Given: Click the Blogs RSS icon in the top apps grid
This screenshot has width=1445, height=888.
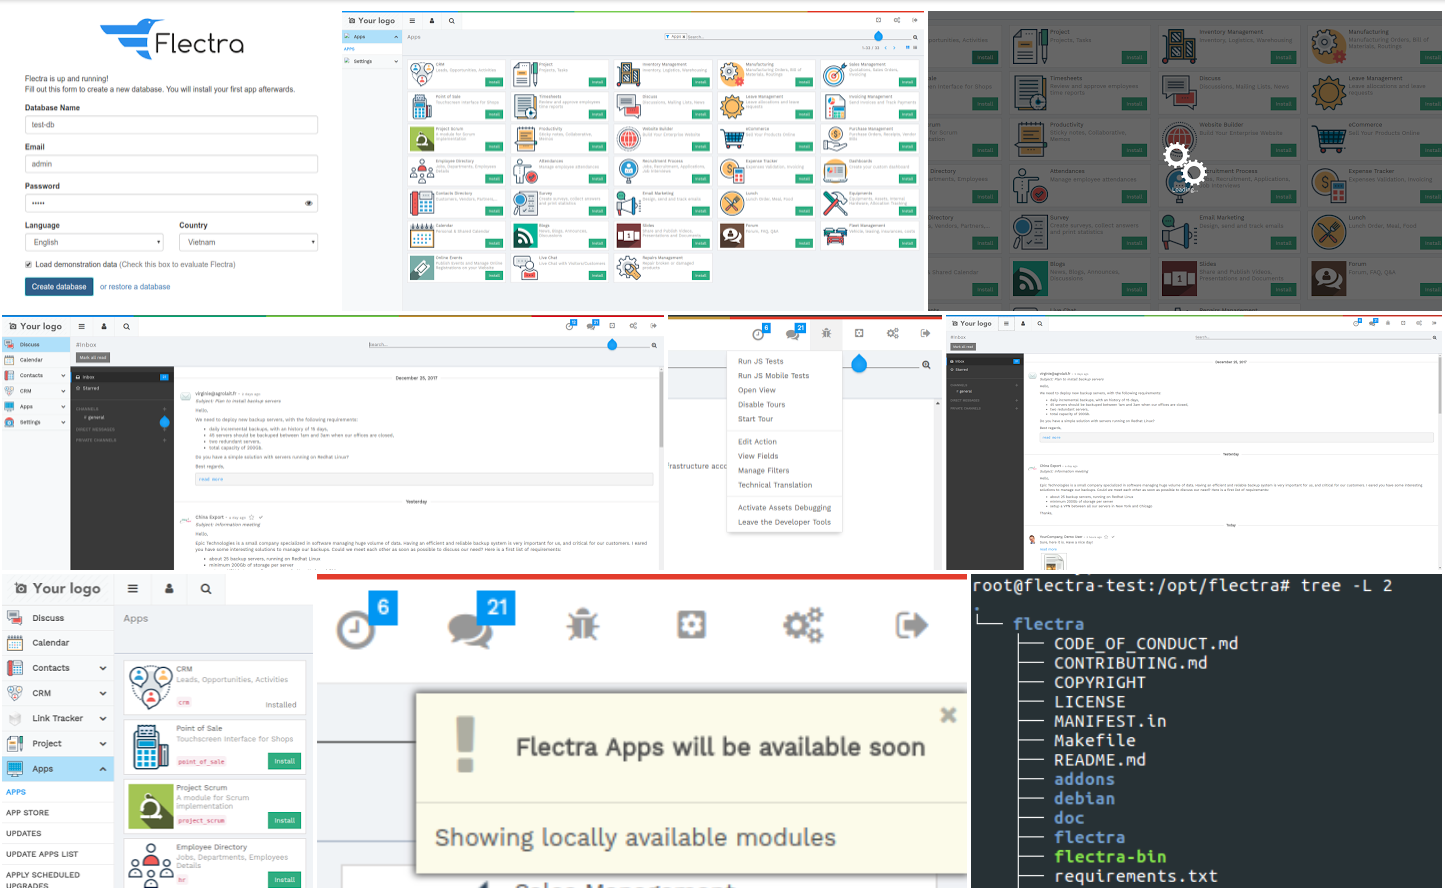Looking at the screenshot, I should coord(525,235).
